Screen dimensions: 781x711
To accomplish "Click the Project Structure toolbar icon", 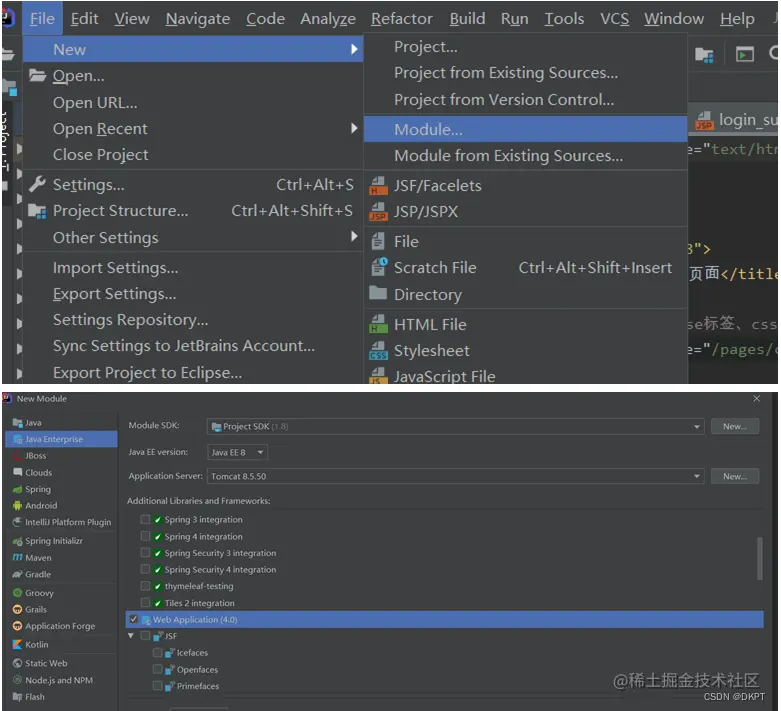I will [x=704, y=54].
